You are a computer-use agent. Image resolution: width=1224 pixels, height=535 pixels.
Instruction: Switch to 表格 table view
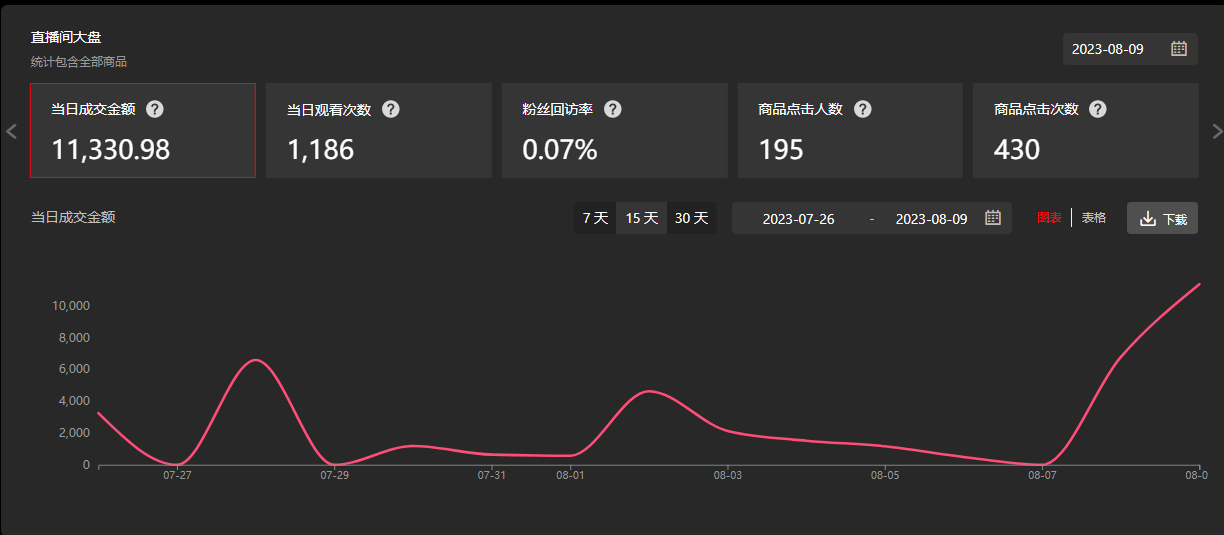pyautogui.click(x=1094, y=218)
